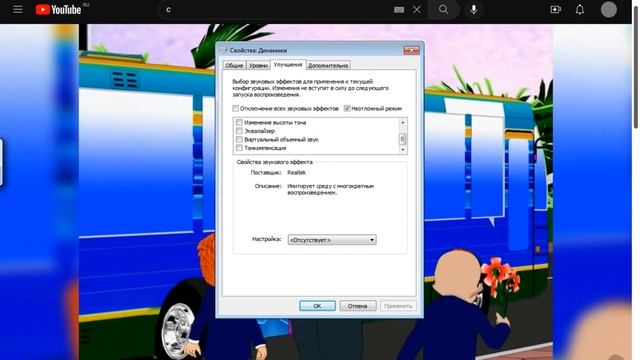The width and height of the screenshot is (640, 360).
Task: Open the YouTube hamburger guide menu
Action: [18, 9]
